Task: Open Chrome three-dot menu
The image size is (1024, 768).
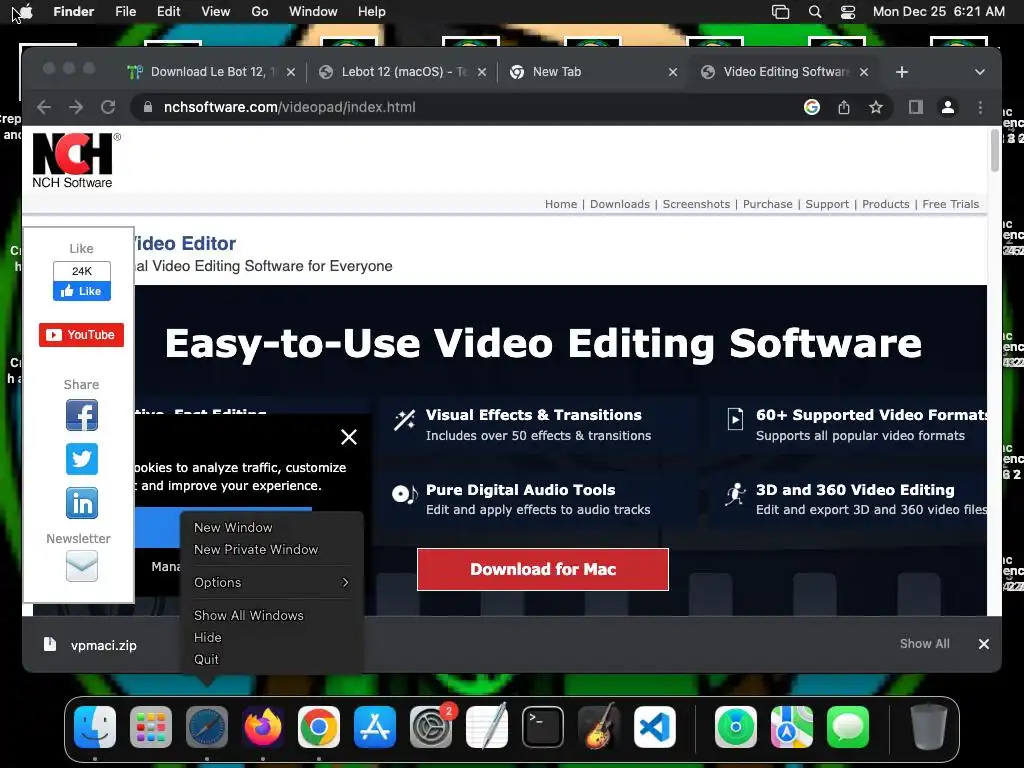Action: click(980, 107)
